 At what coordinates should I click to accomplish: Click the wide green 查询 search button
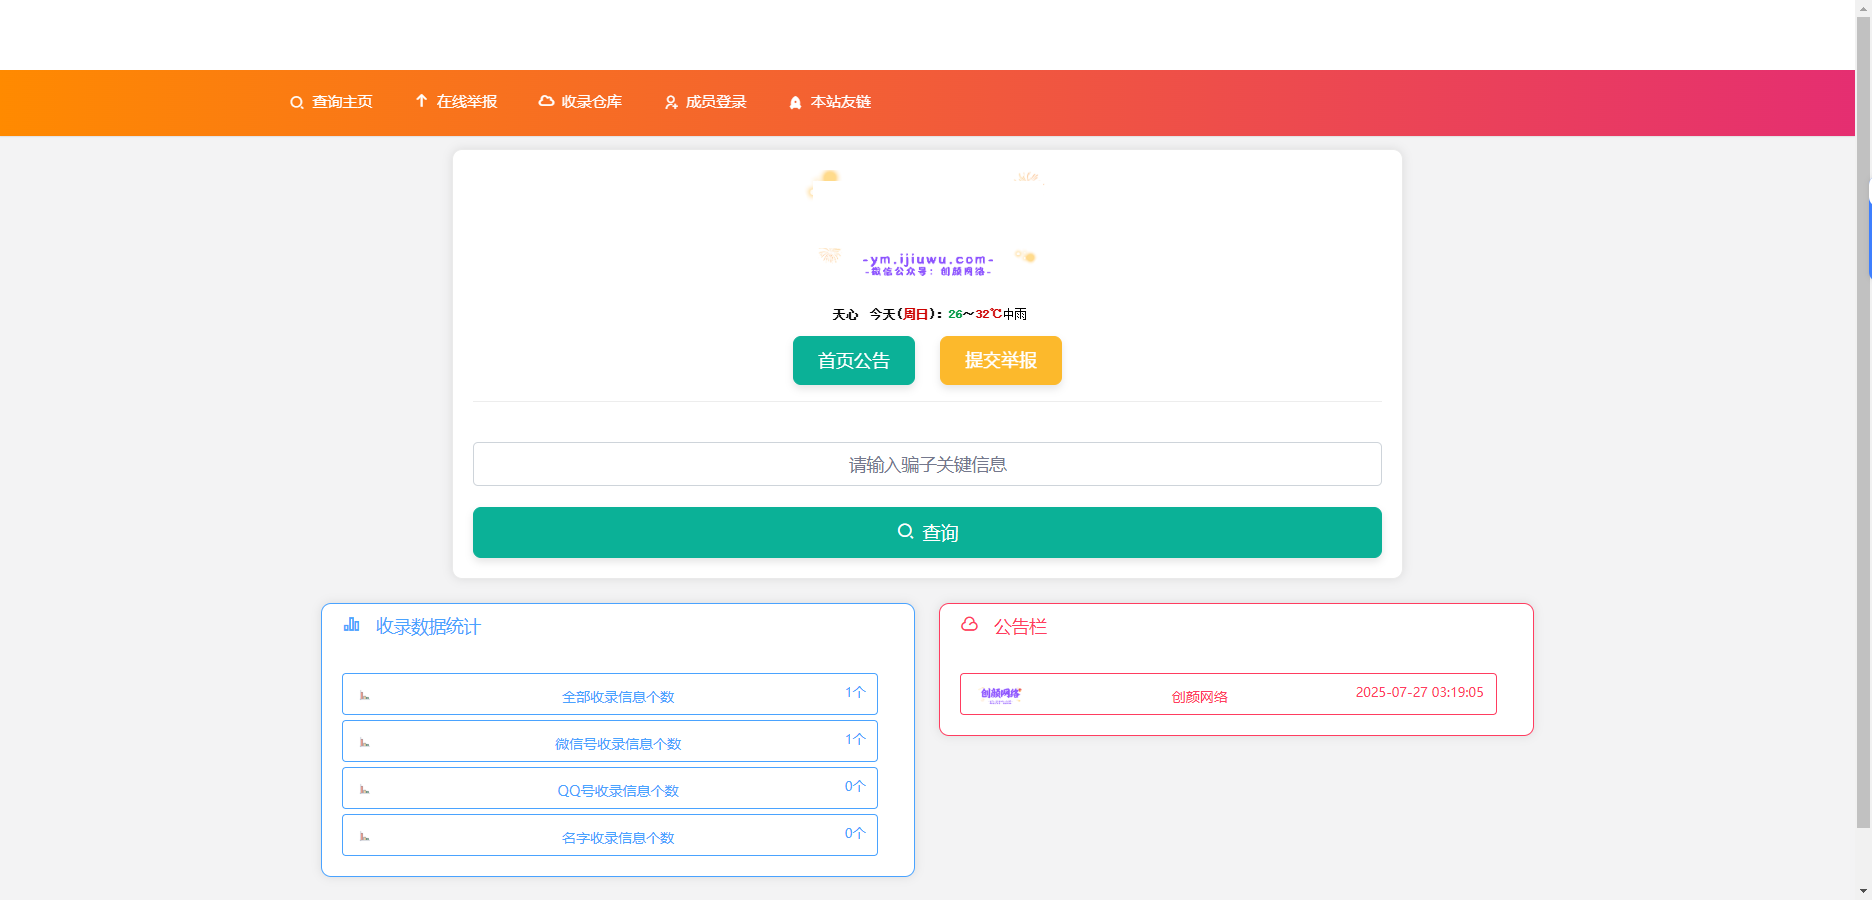pyautogui.click(x=927, y=532)
